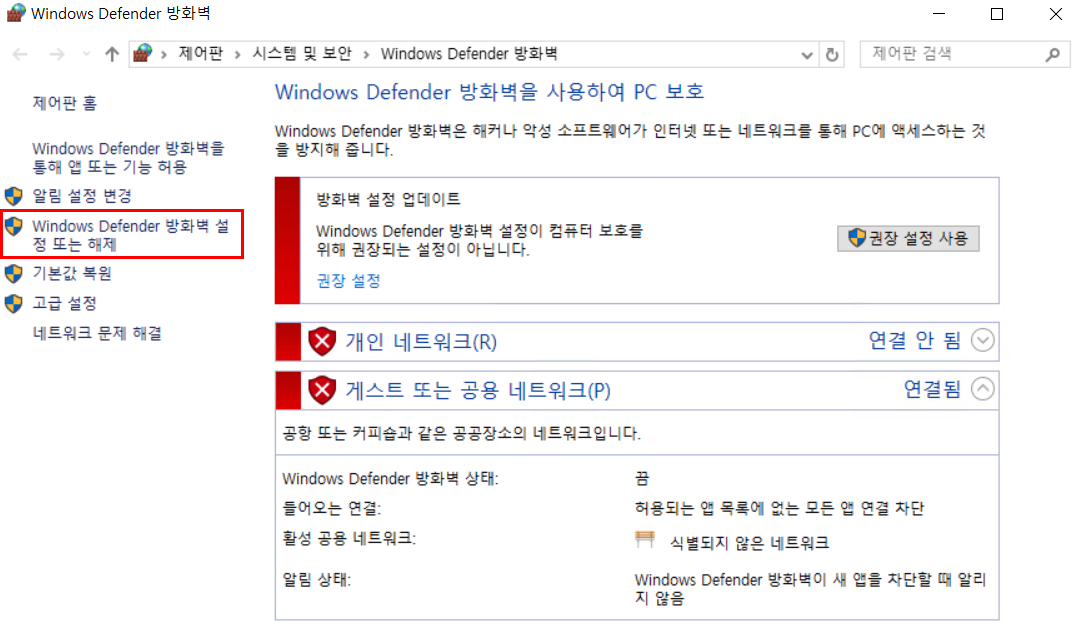Click the 권장 설정 사용 button
Viewport: 1079px width, 644px height.
(x=908, y=238)
